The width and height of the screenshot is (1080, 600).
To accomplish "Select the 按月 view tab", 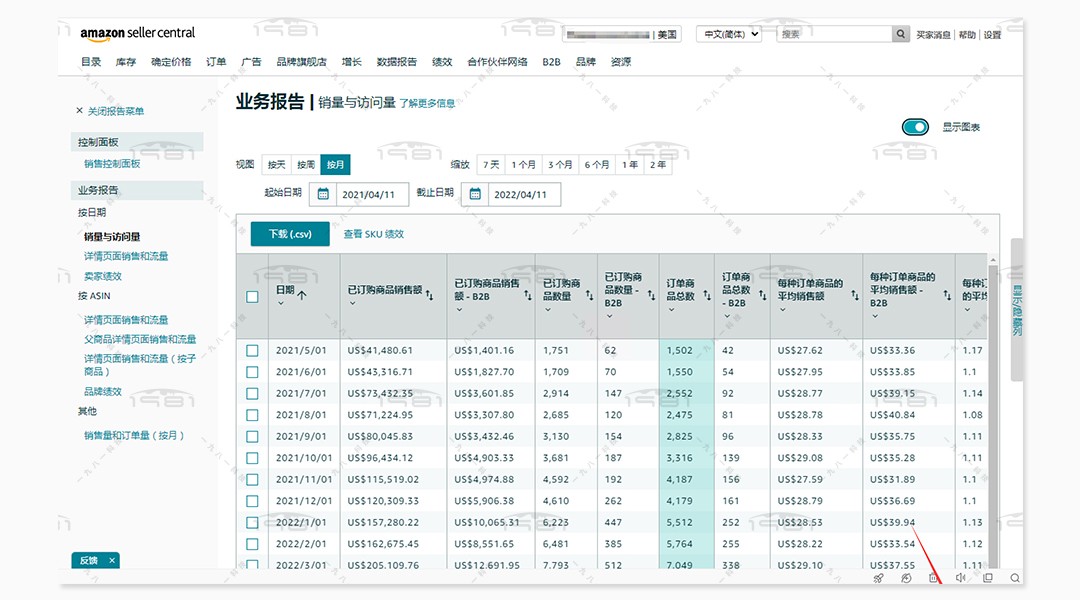I will pos(335,165).
